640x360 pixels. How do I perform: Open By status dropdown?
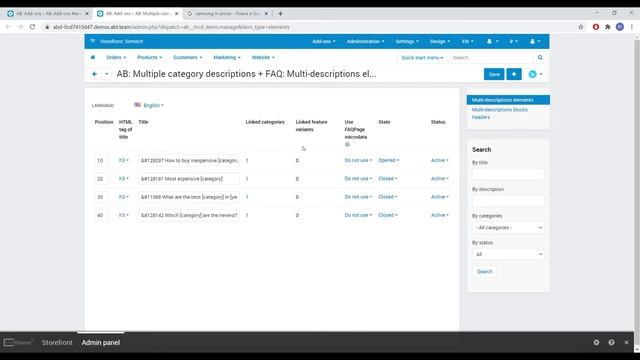pyautogui.click(x=508, y=254)
